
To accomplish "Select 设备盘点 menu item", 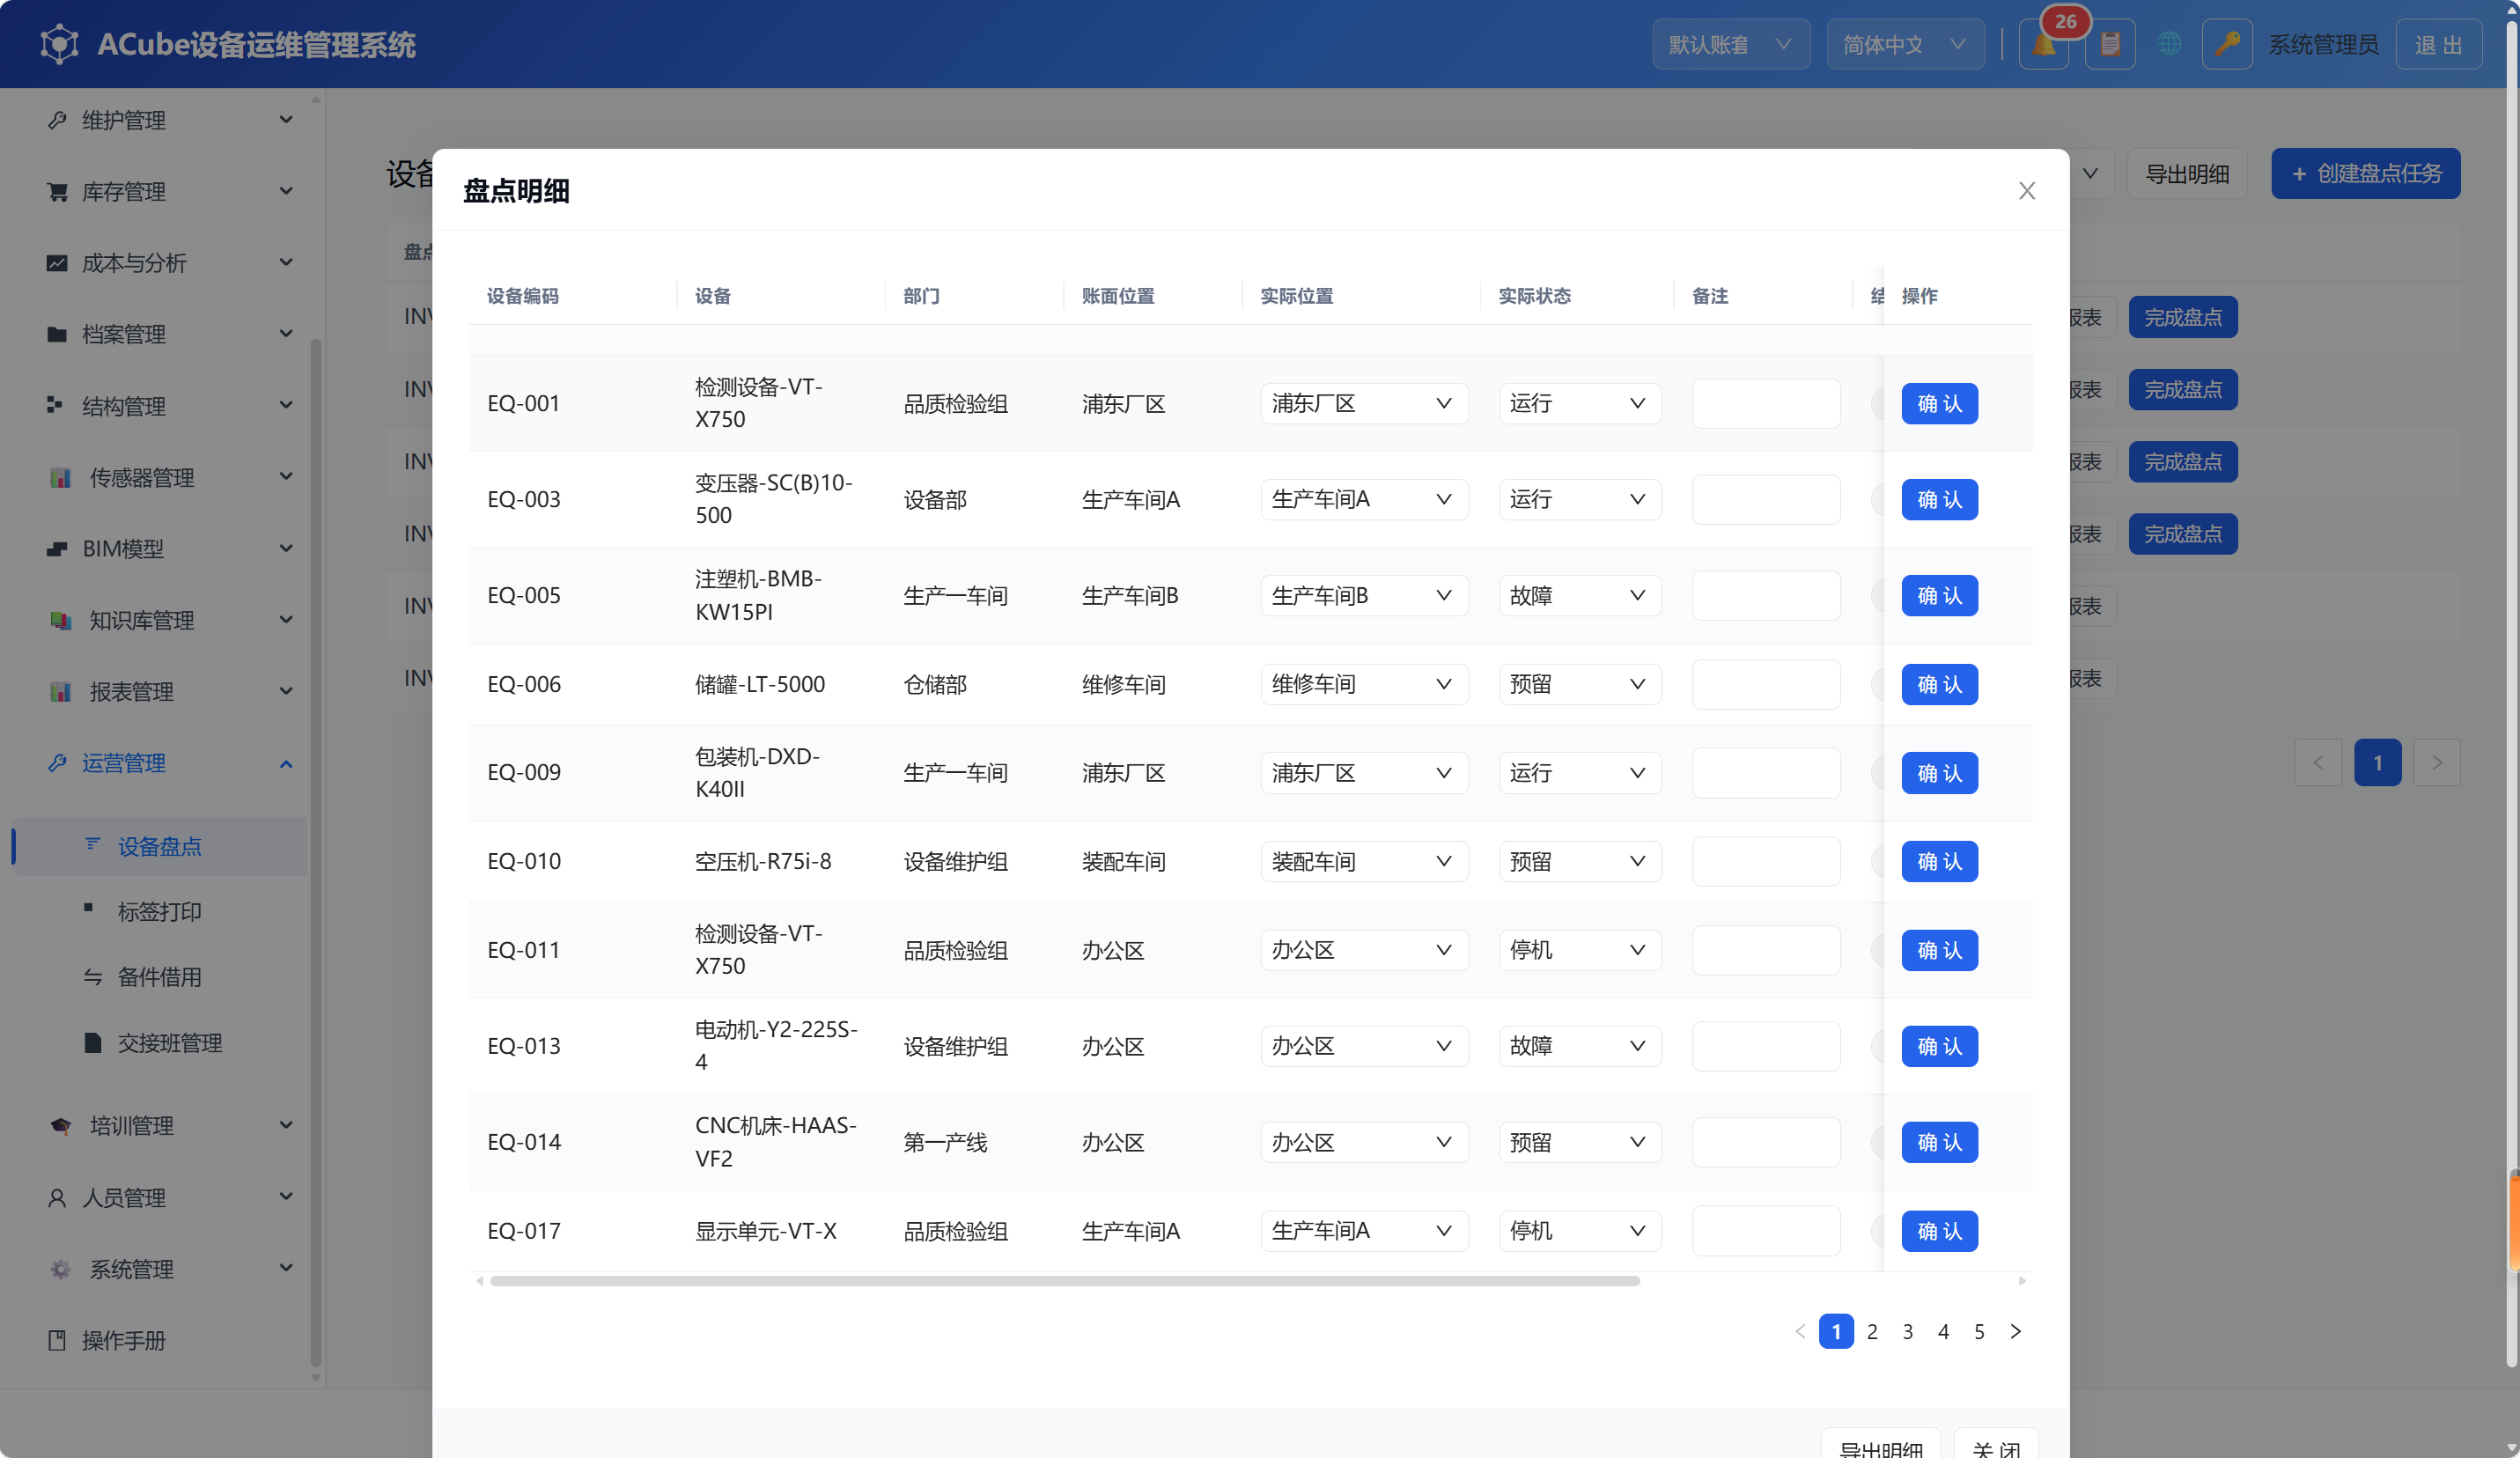I will point(160,846).
